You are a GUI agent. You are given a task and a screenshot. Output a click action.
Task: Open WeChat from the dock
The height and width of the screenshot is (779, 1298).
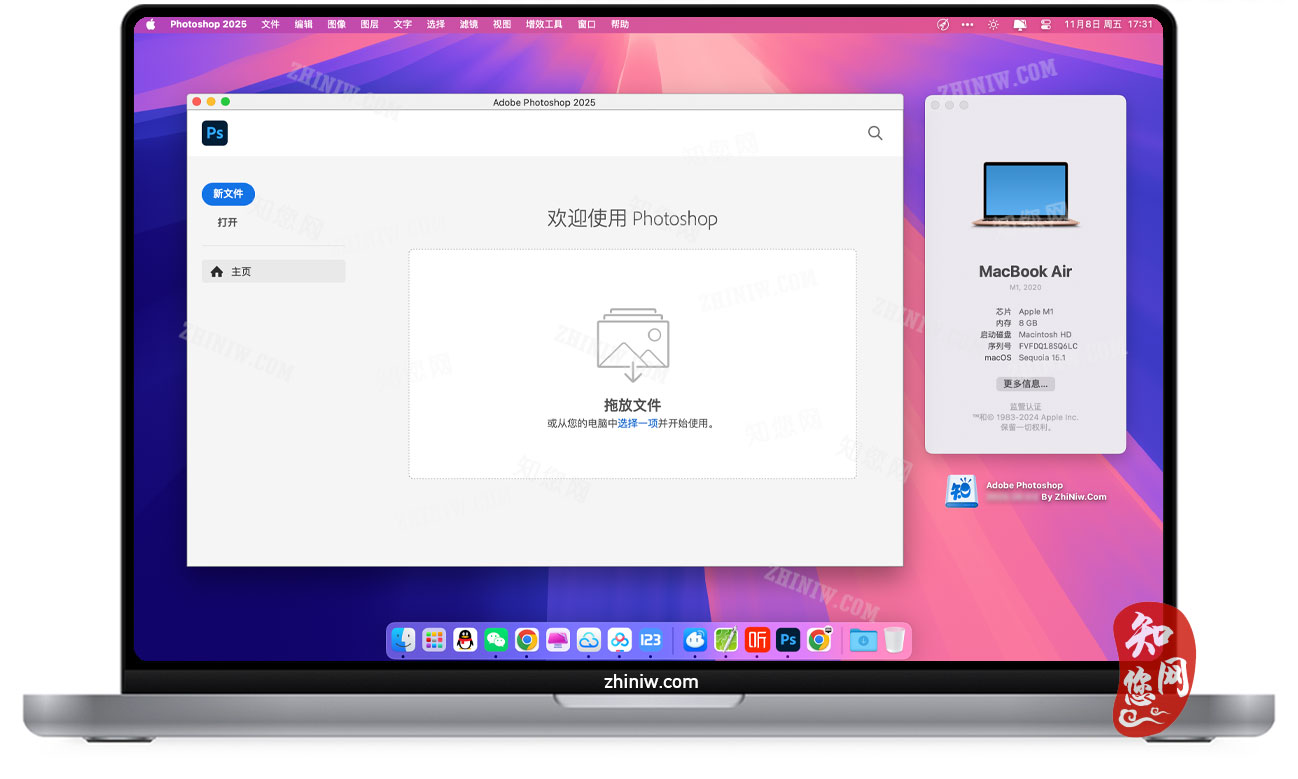click(496, 640)
